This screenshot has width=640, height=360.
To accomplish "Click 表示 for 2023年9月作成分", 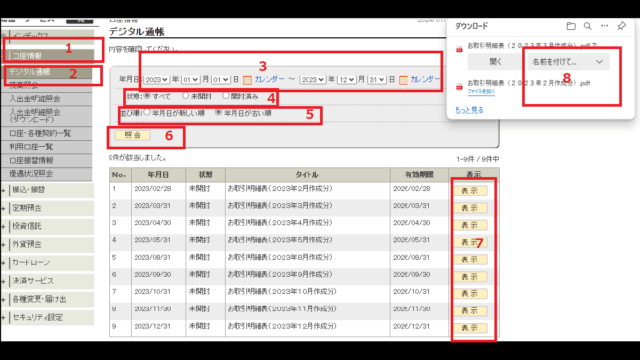I will (x=470, y=277).
